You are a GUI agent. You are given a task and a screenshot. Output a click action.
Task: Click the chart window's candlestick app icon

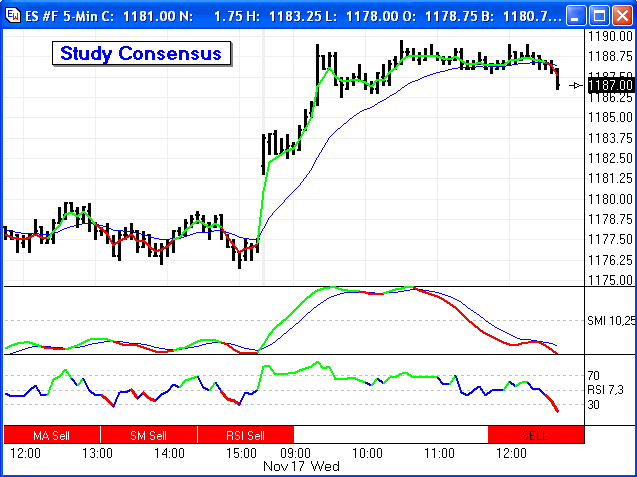[15, 14]
